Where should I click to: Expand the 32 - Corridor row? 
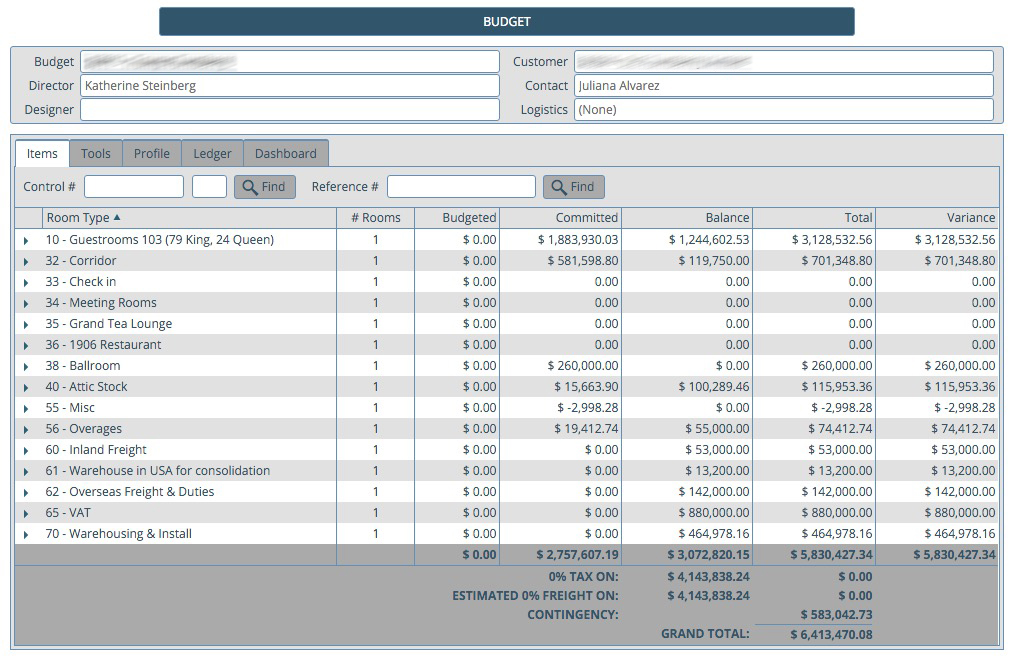pyautogui.click(x=26, y=261)
